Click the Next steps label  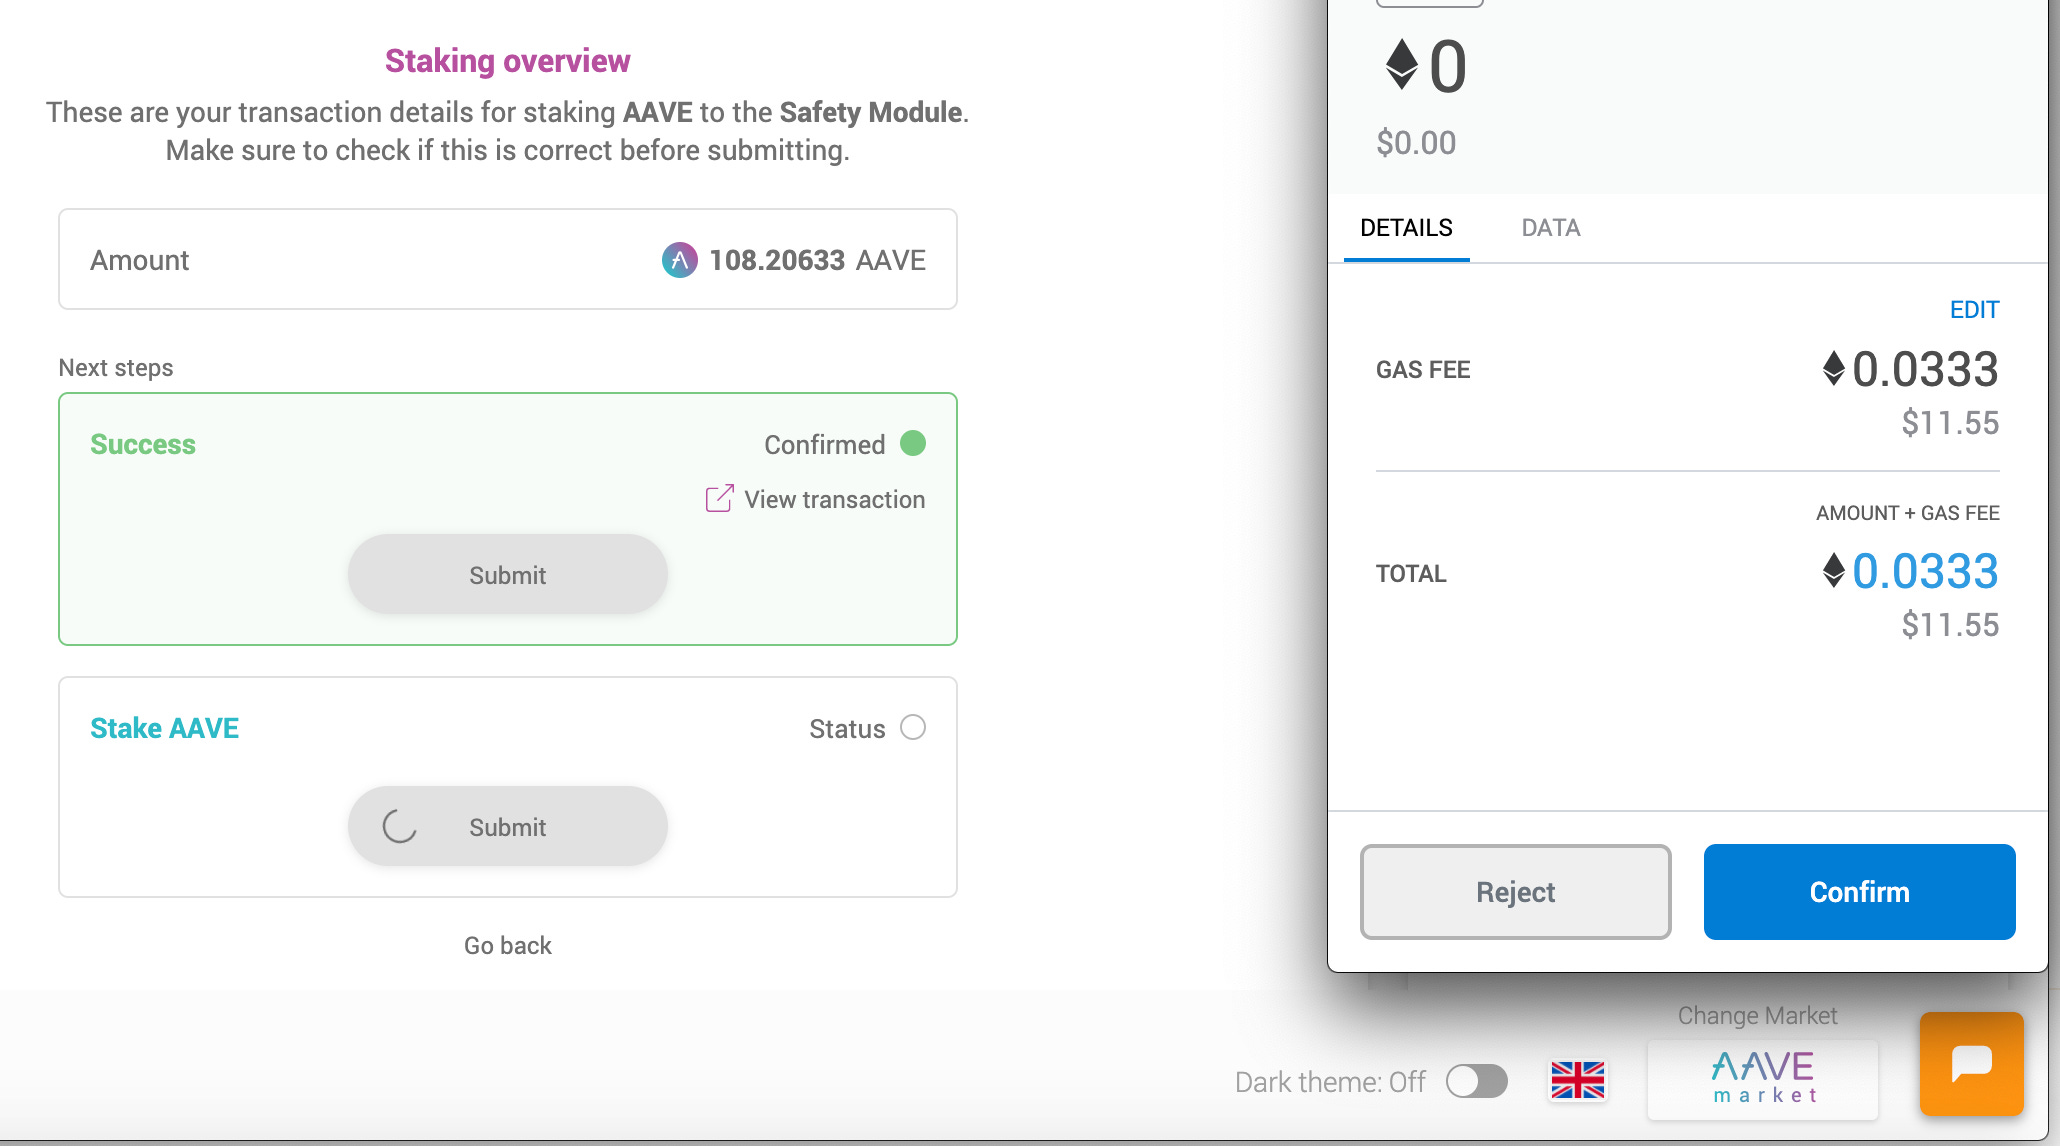[116, 368]
